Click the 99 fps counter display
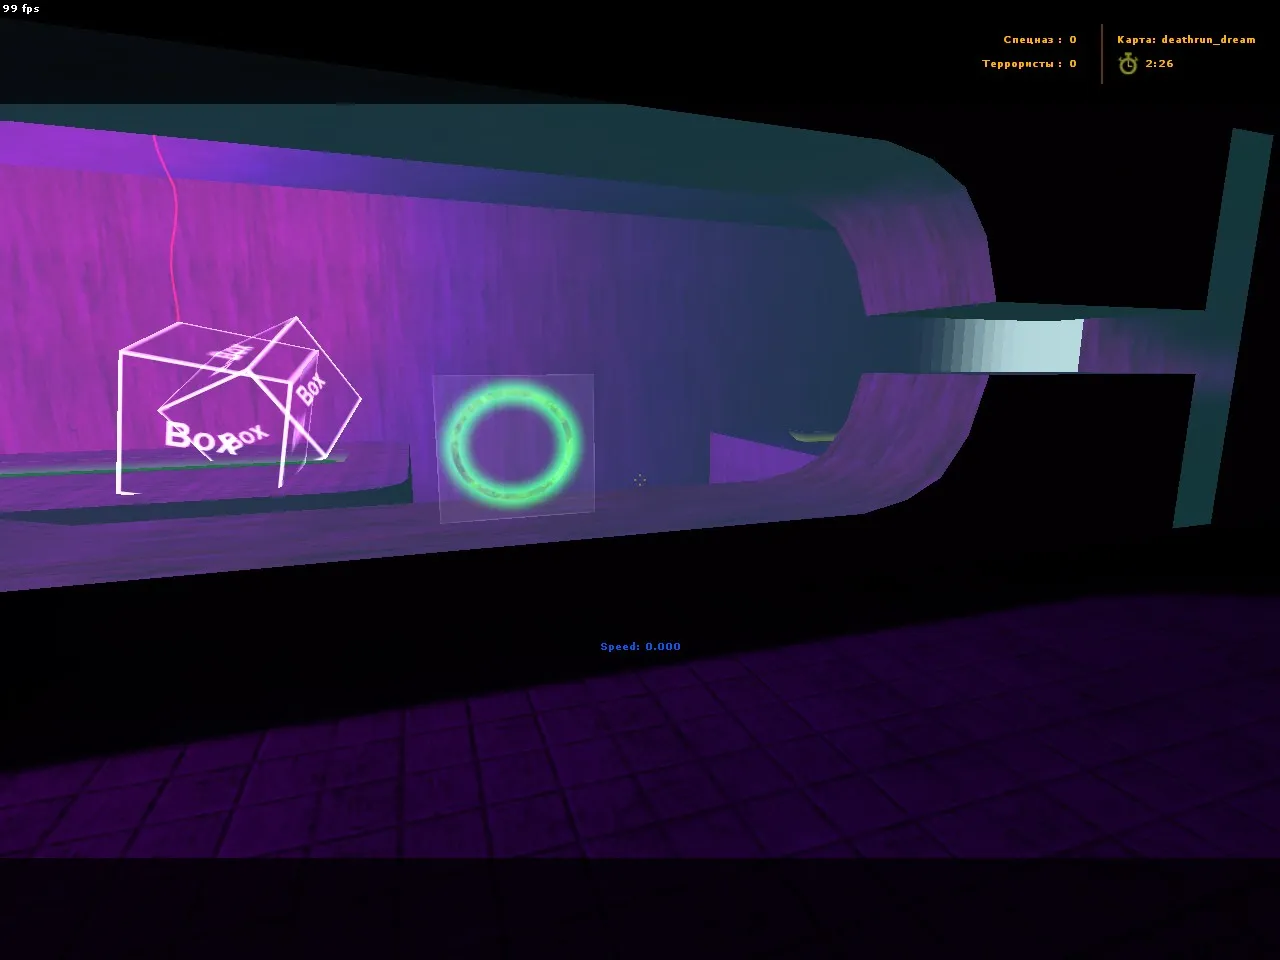This screenshot has width=1280, height=960. click(x=23, y=8)
